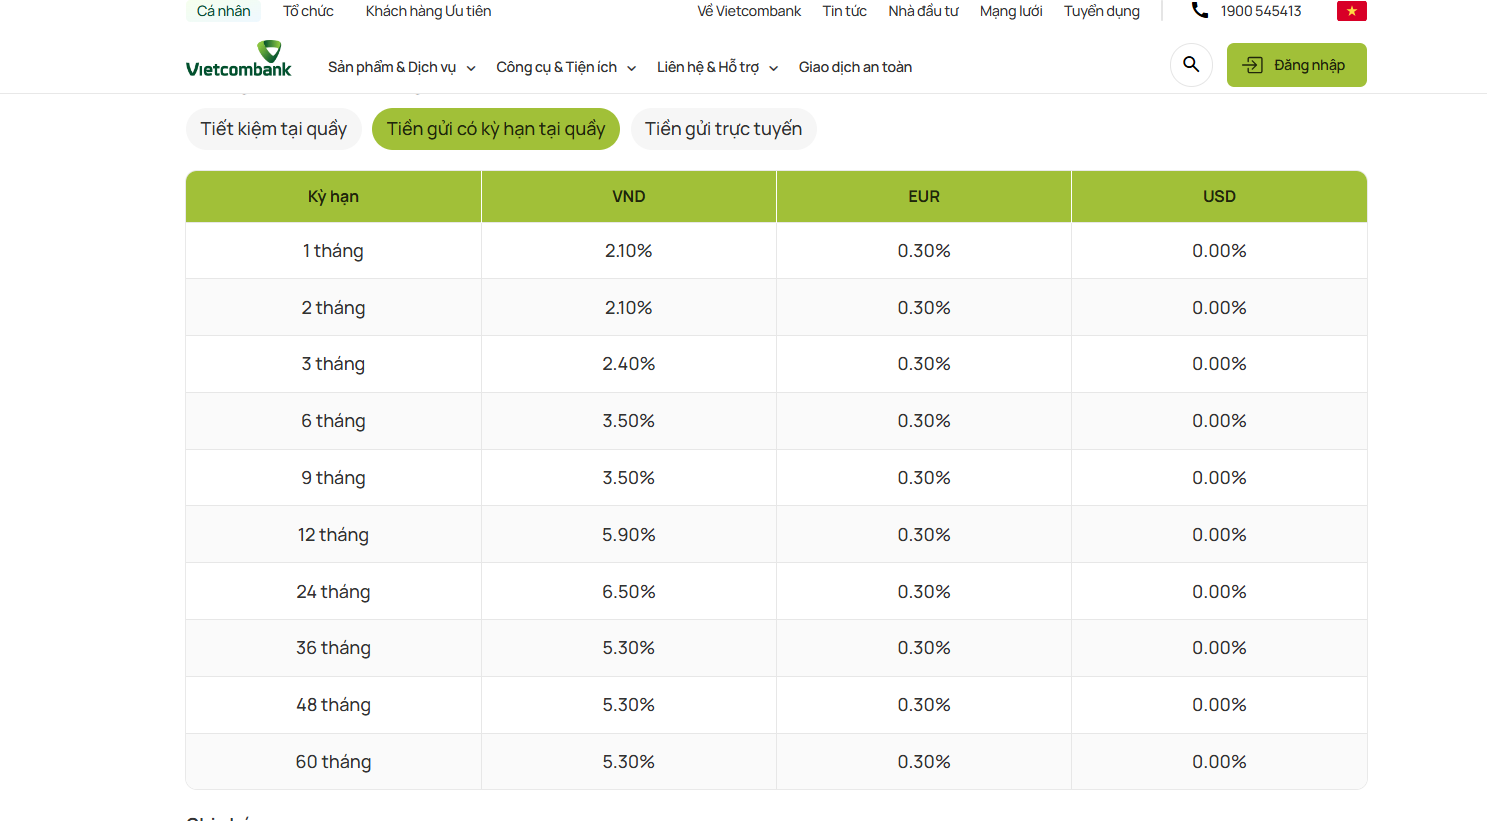Image resolution: width=1487 pixels, height=821 pixels.
Task: Select the Cá nhân customer segment
Action: point(223,11)
